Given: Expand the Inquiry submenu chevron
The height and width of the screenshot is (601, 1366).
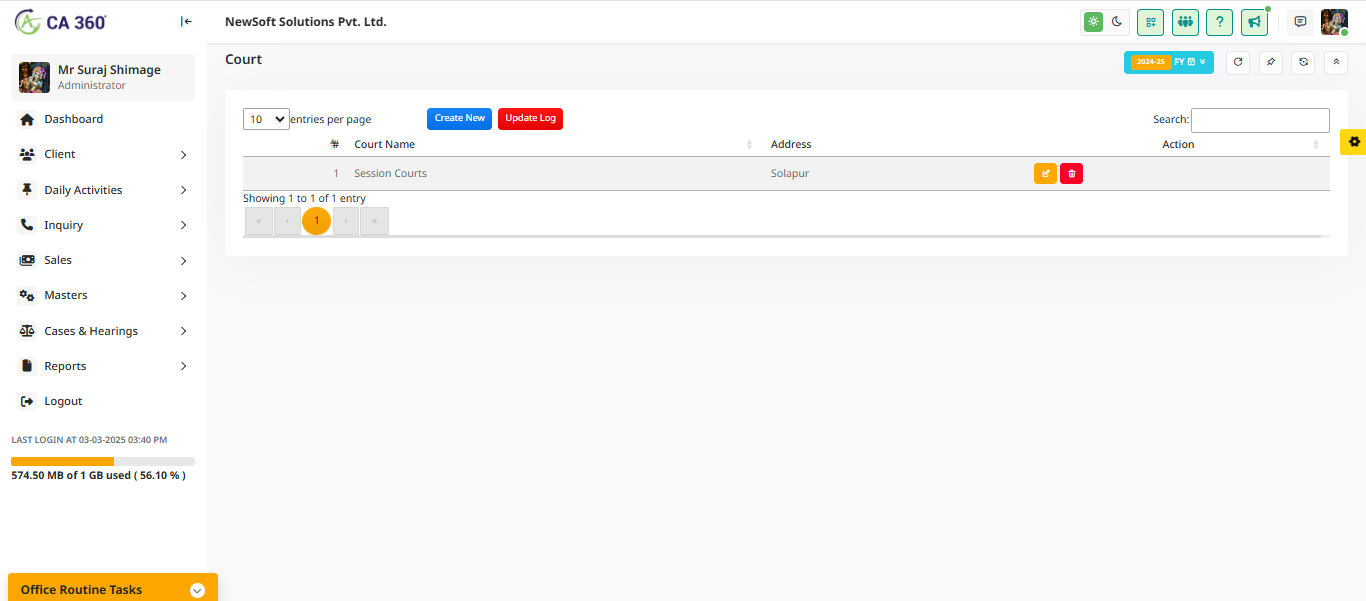Looking at the screenshot, I should pos(183,225).
